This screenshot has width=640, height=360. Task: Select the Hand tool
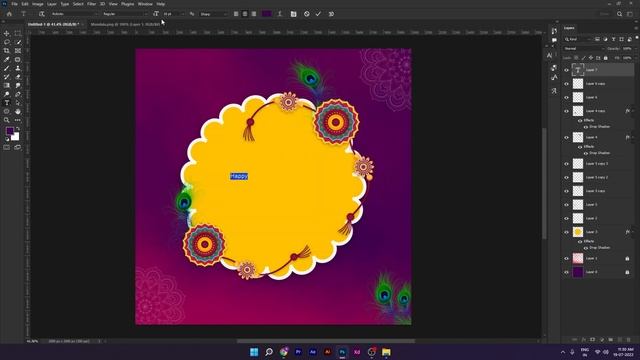tap(18, 111)
